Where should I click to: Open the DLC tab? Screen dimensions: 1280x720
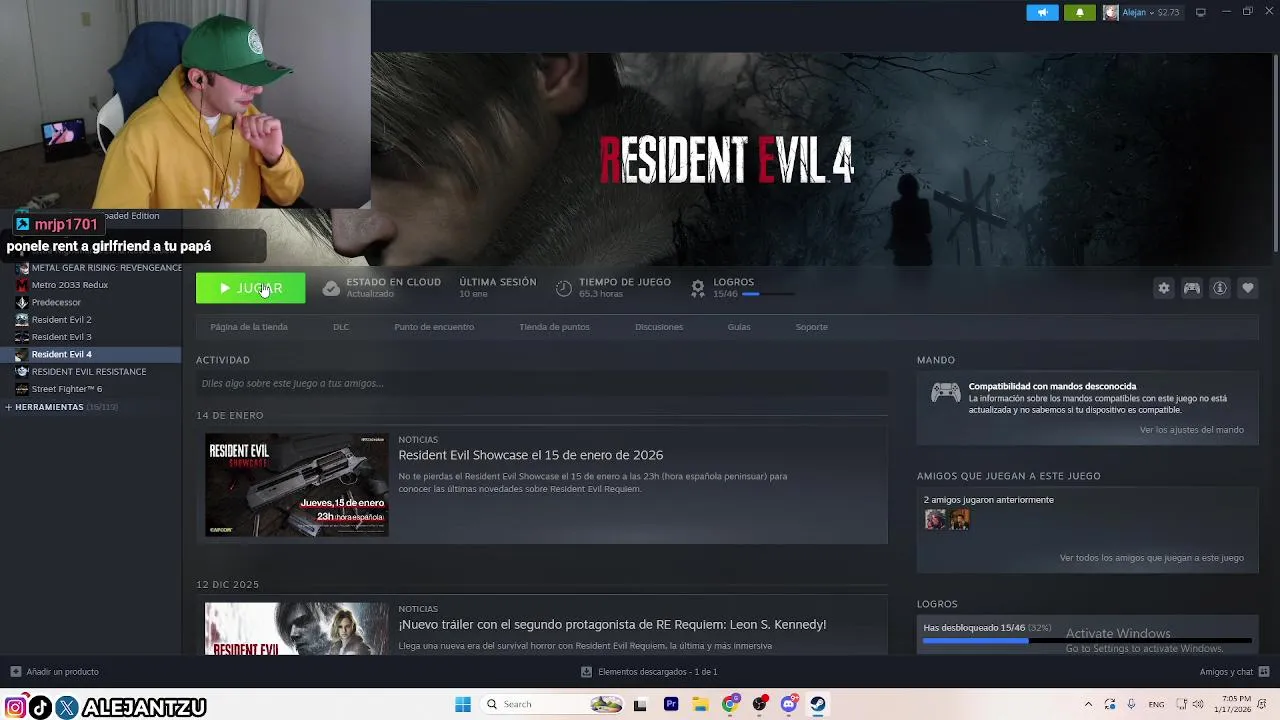[341, 327]
